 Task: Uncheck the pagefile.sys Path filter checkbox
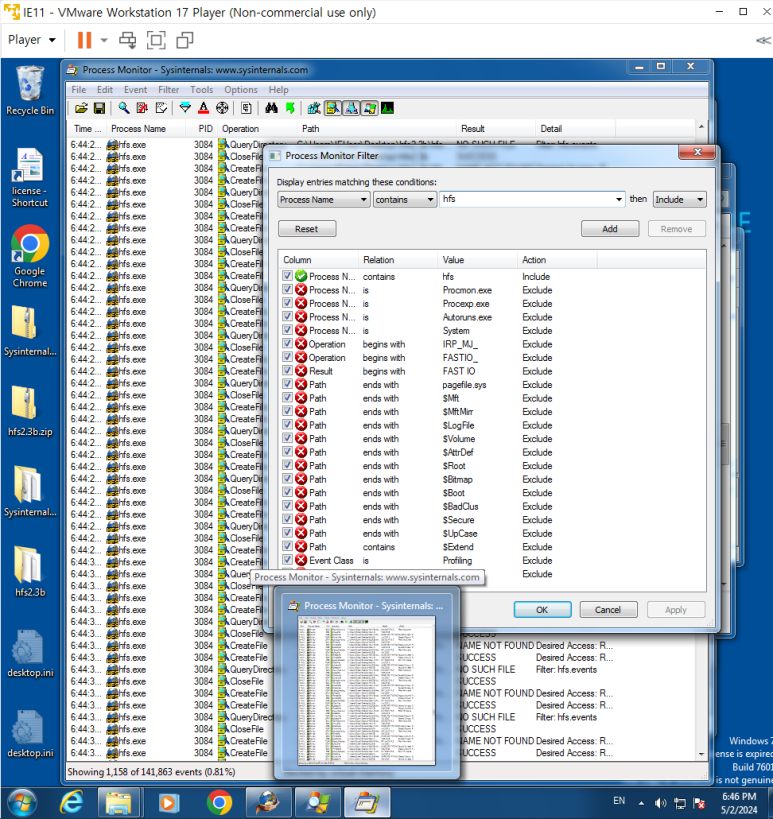[x=287, y=384]
